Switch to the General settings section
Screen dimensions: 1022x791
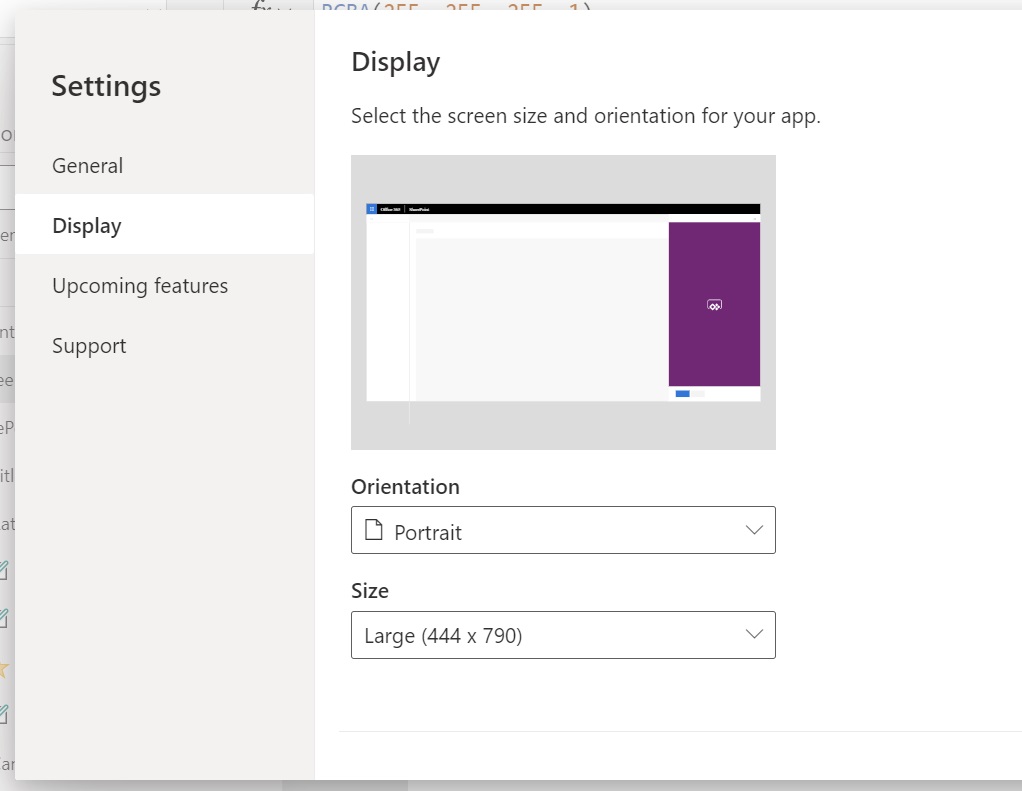(x=87, y=165)
